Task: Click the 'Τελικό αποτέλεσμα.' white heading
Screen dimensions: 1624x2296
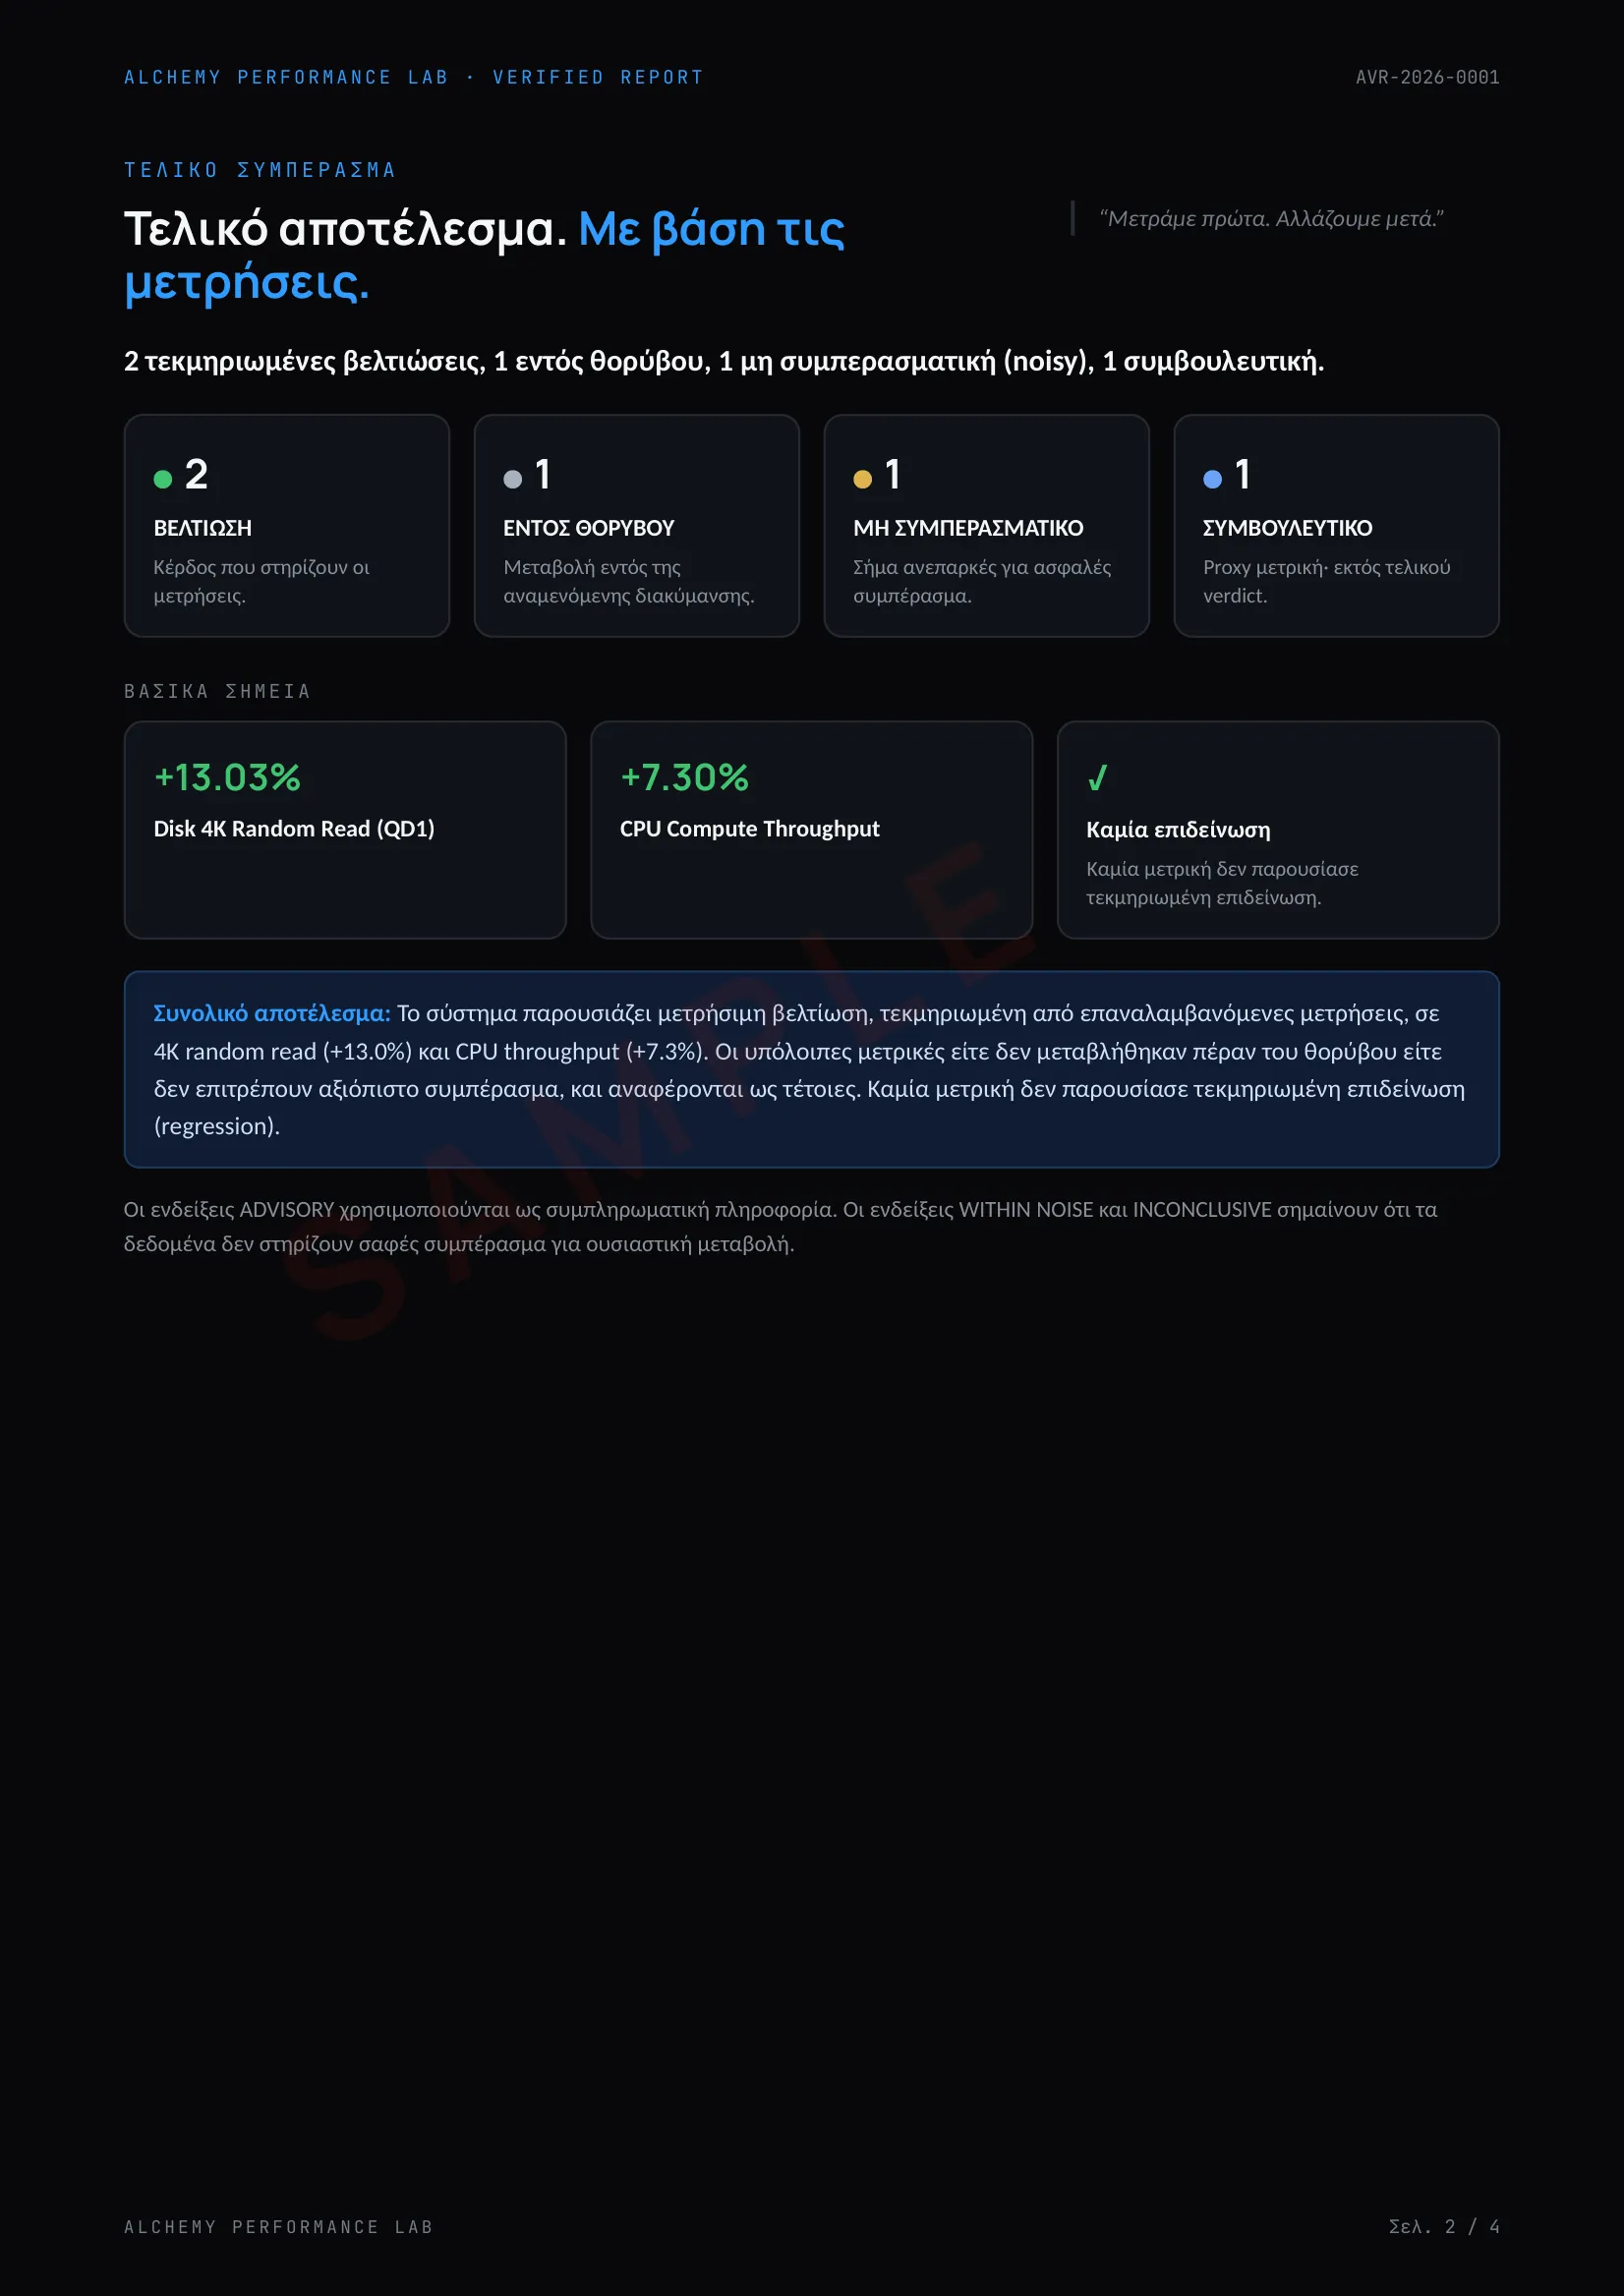Action: pos(345,229)
